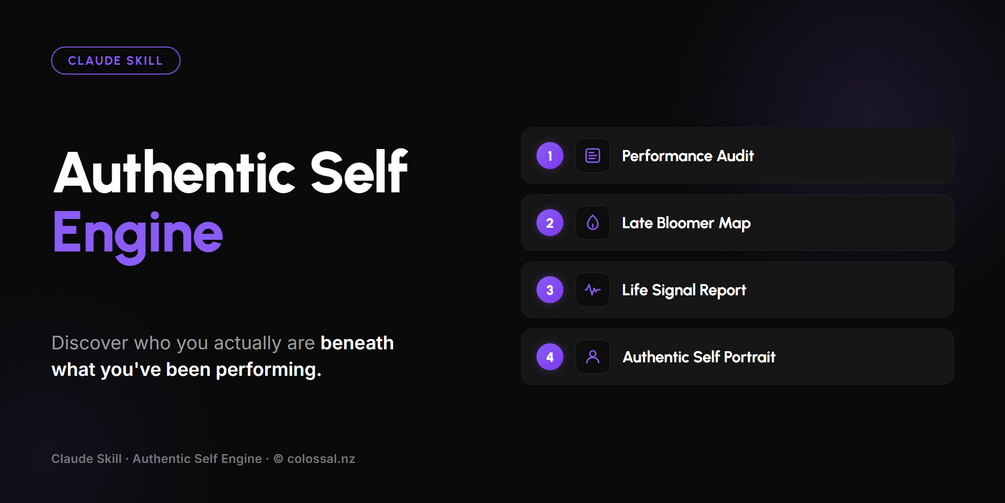Click the bold 'beneath' tagline word
The image size is (1005, 503).
coord(357,343)
